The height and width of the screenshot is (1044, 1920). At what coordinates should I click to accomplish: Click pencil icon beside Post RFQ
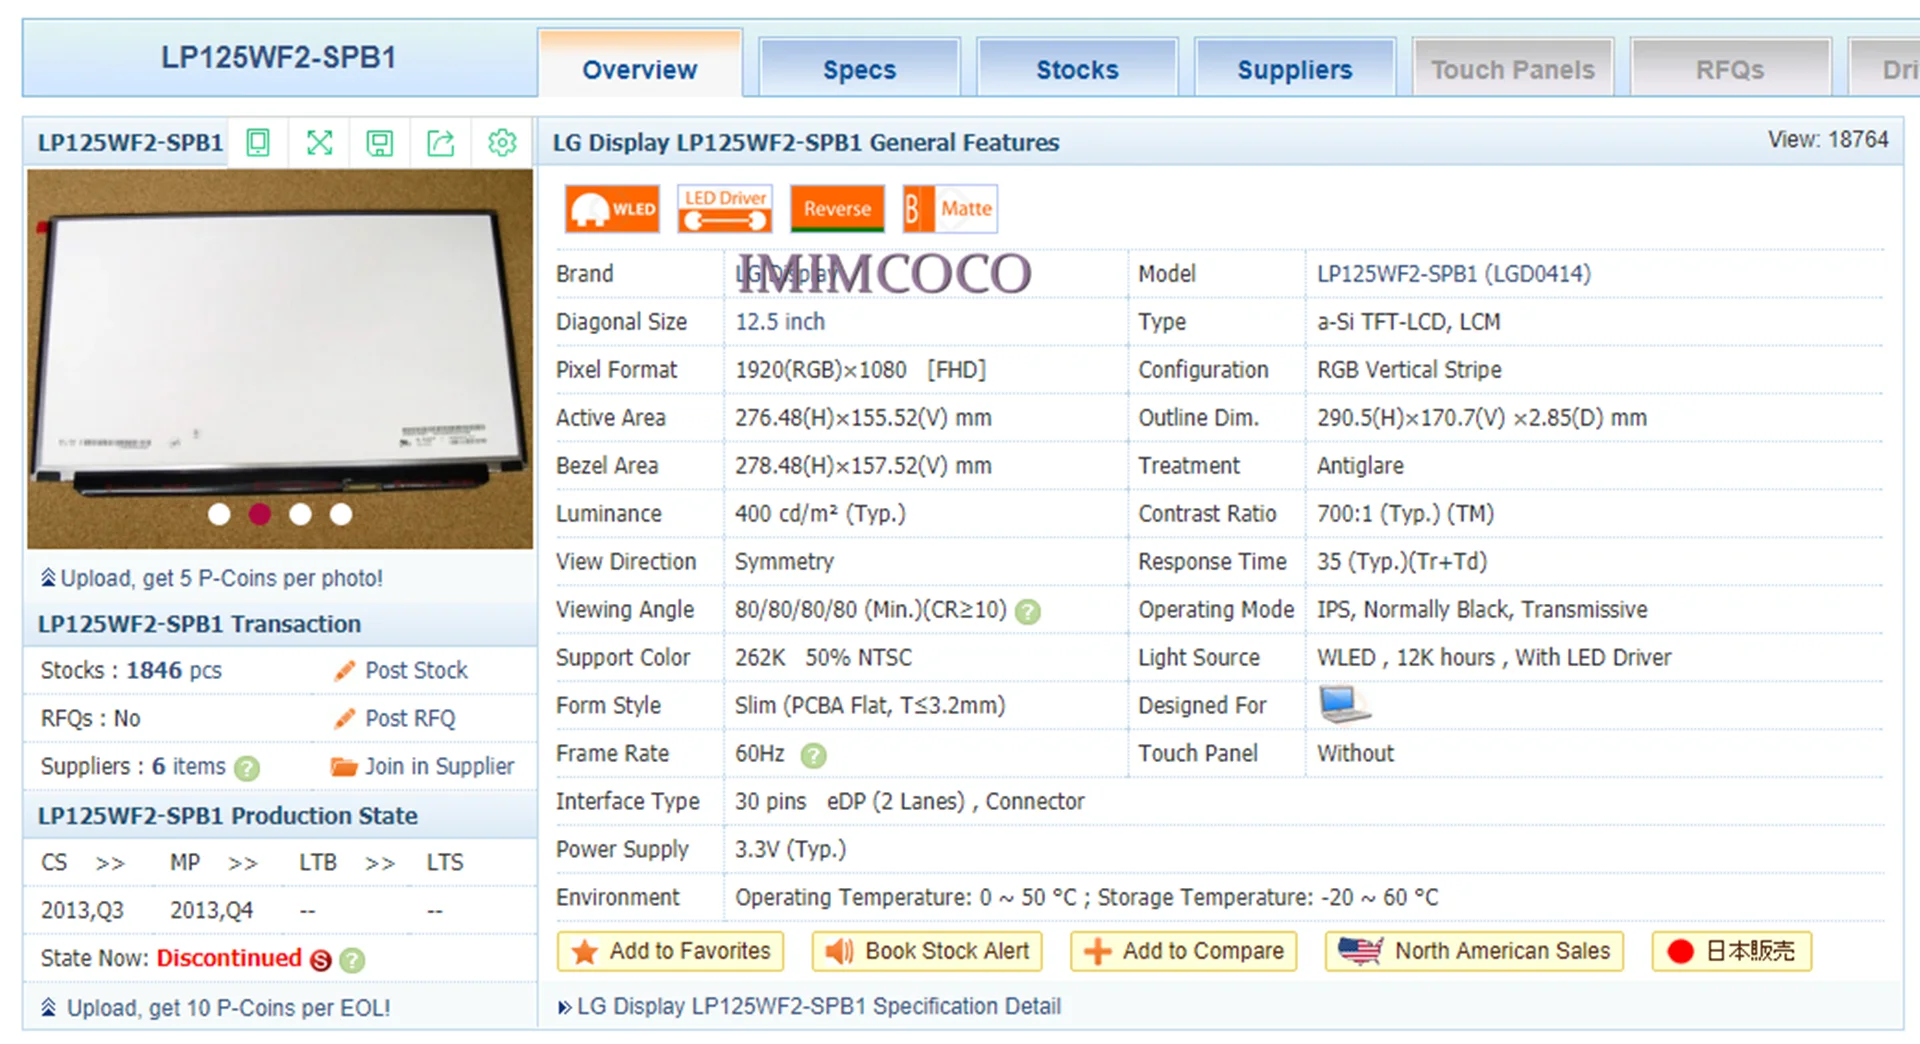pos(345,718)
